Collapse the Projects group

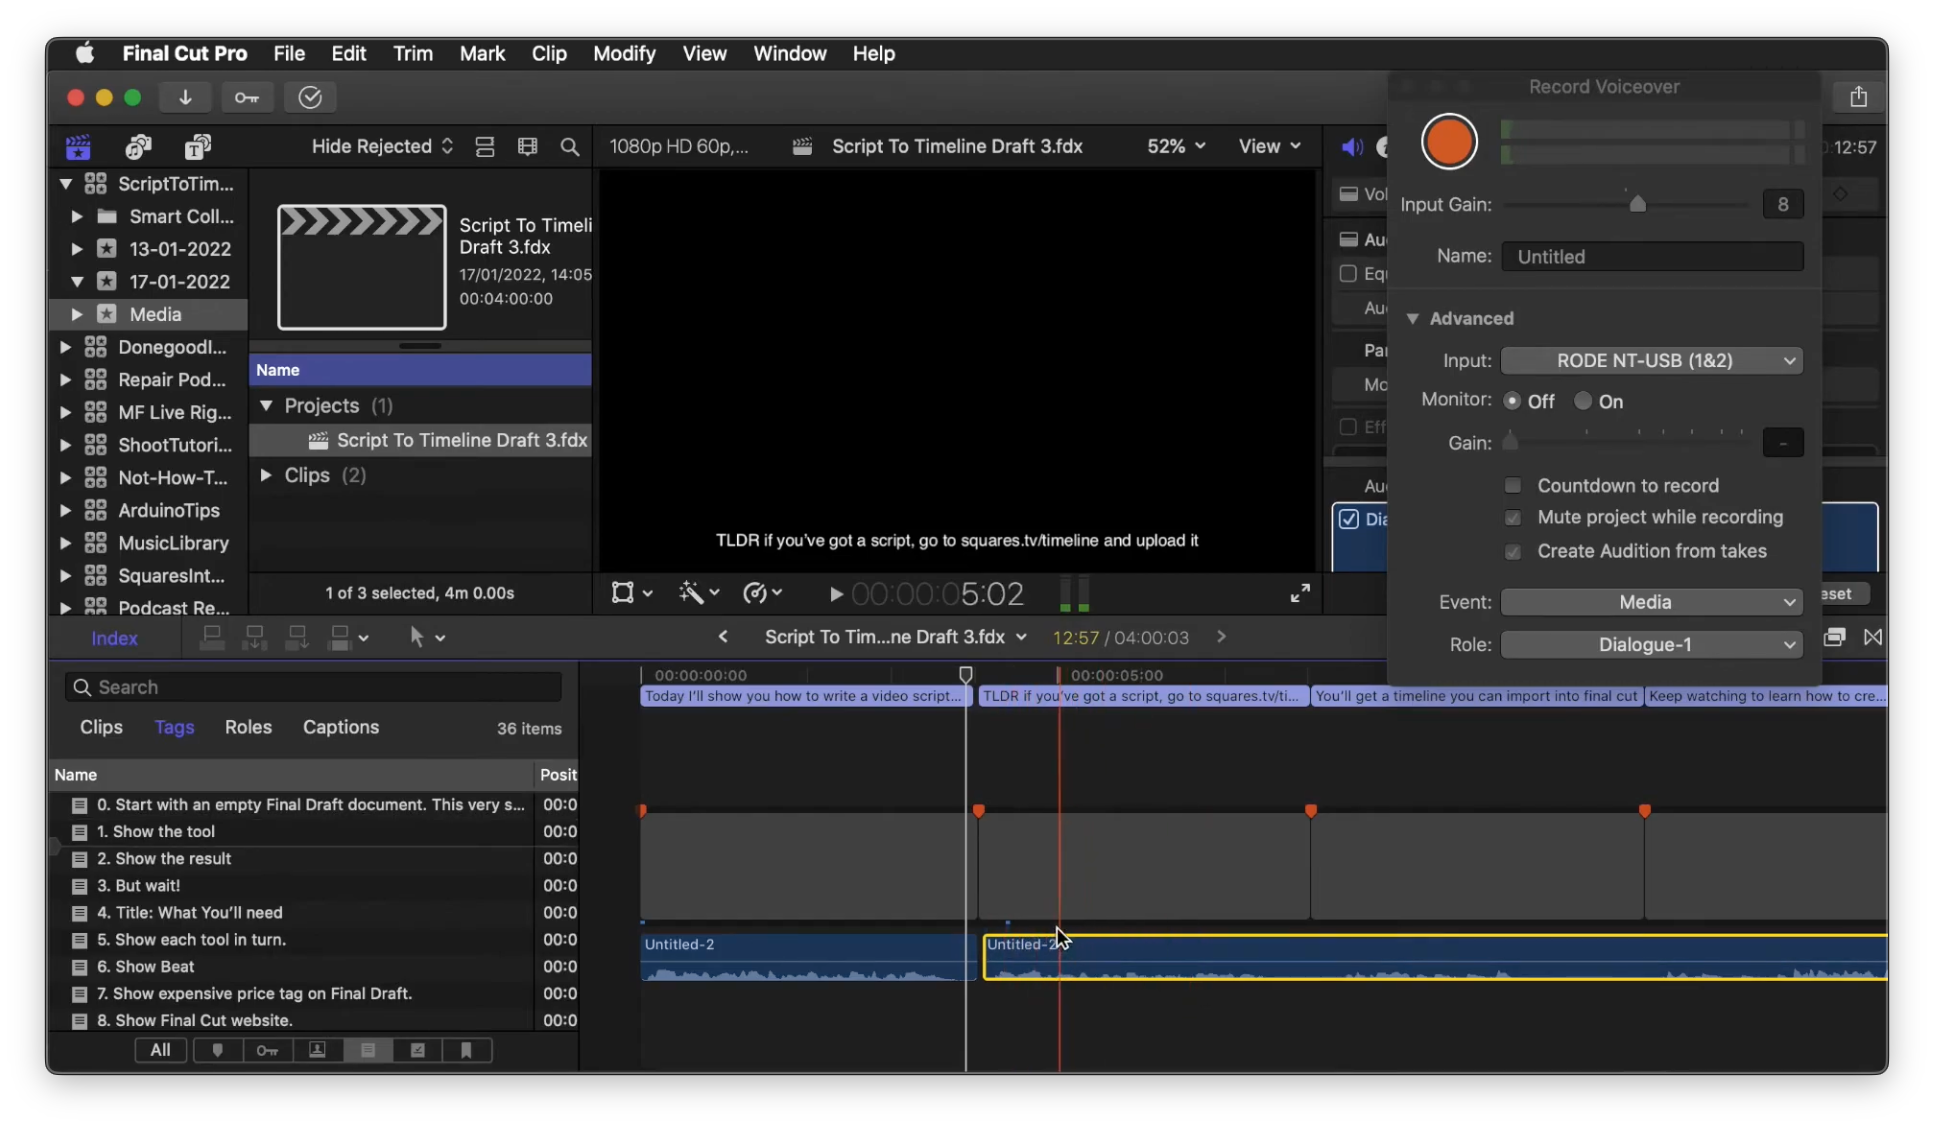pos(266,405)
